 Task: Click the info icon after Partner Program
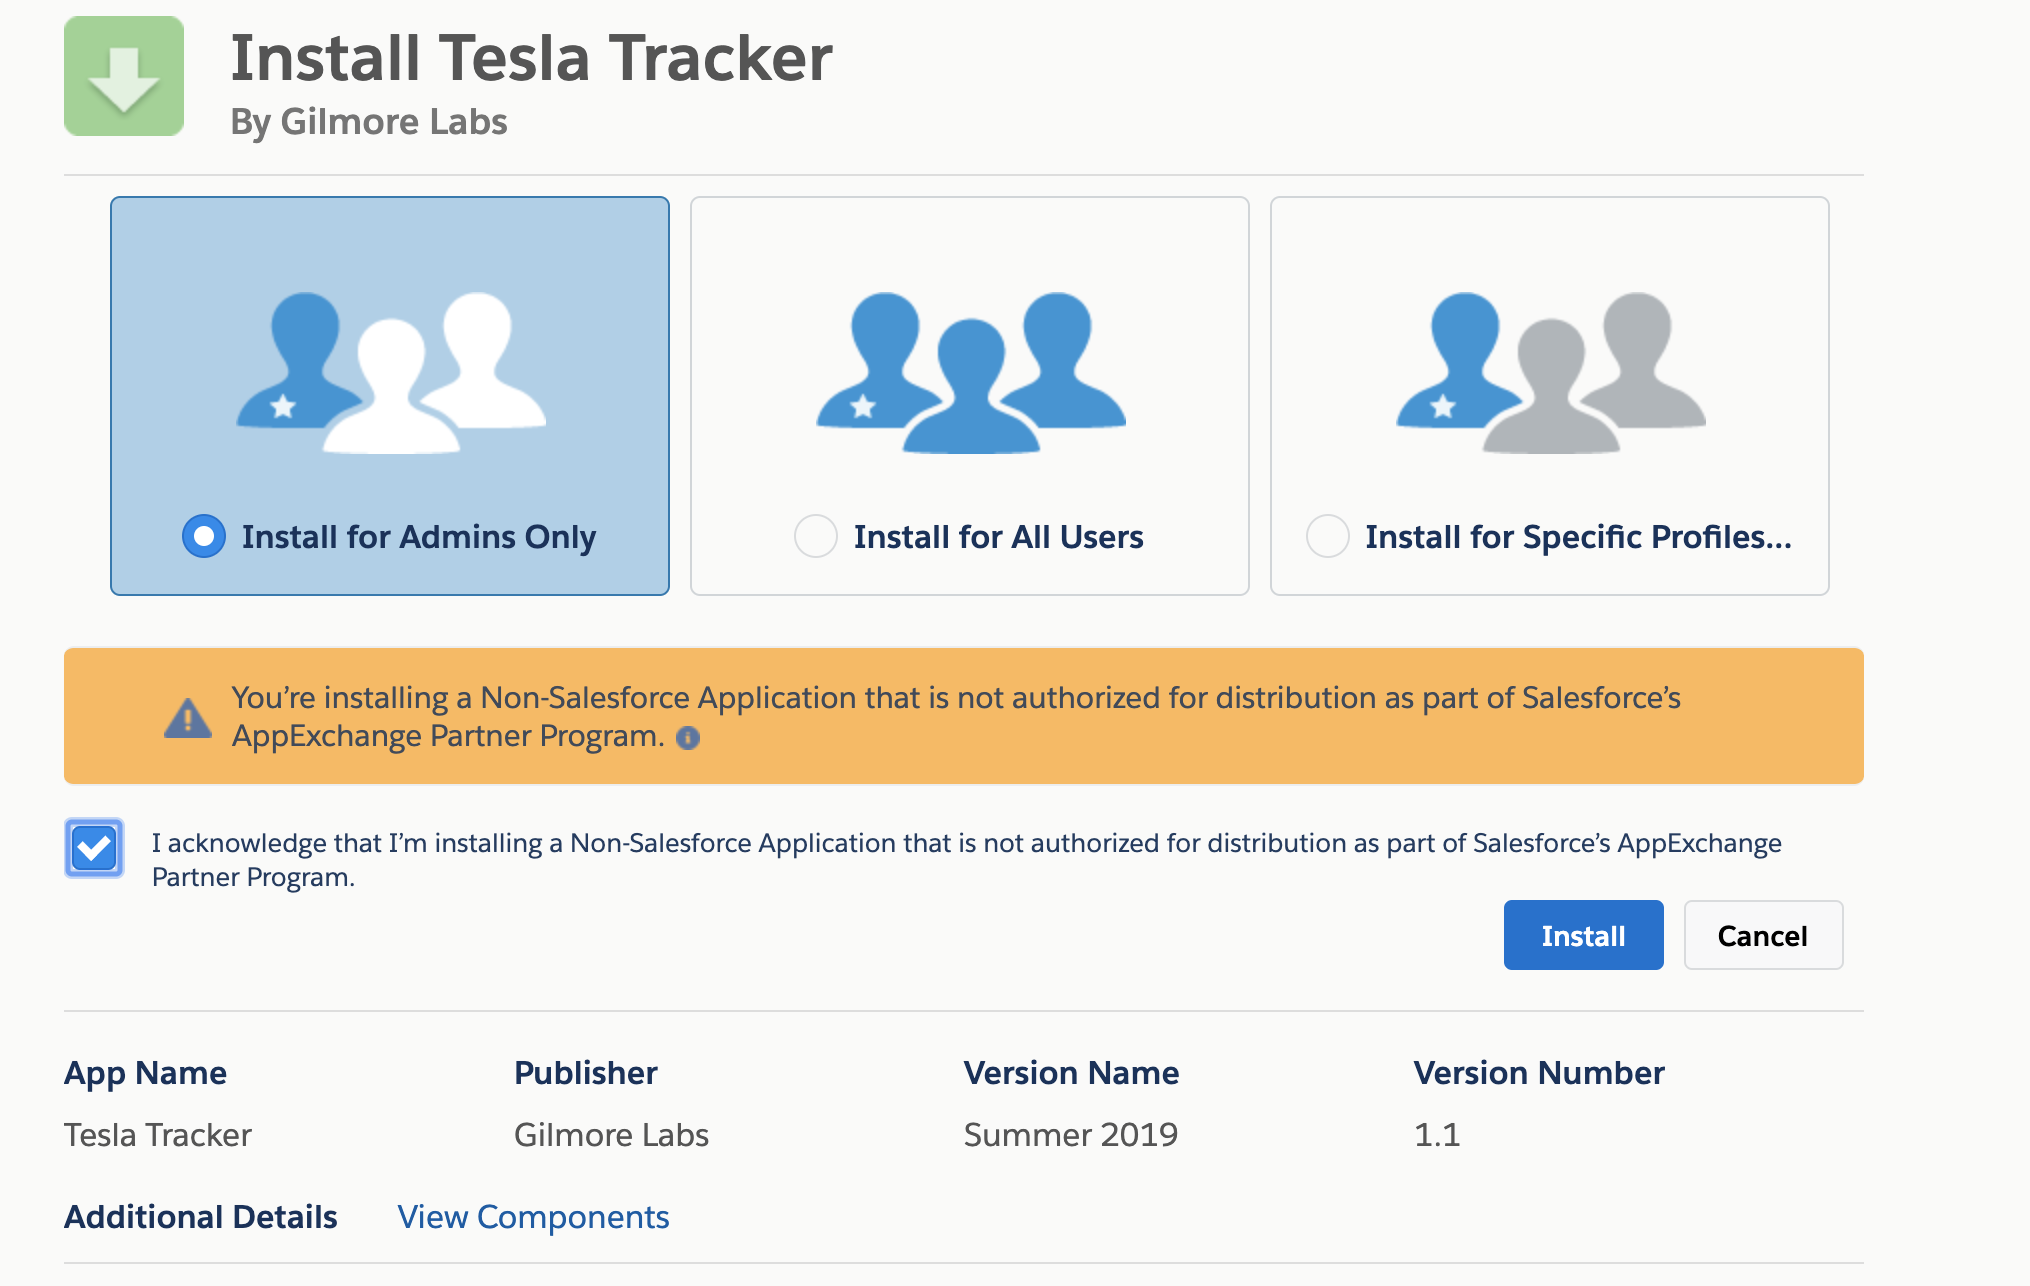point(688,738)
